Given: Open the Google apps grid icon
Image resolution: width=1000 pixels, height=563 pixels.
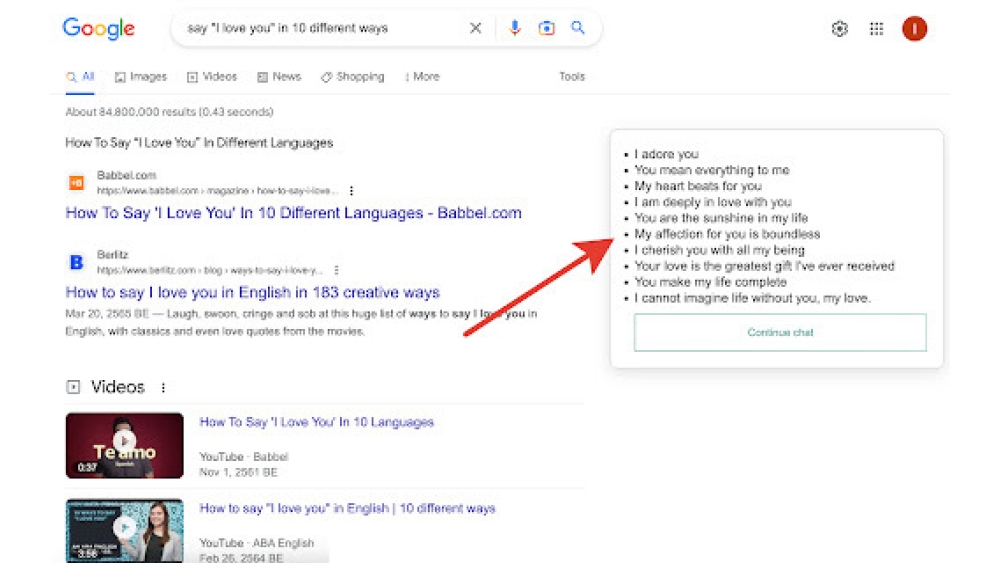Looking at the screenshot, I should [876, 29].
